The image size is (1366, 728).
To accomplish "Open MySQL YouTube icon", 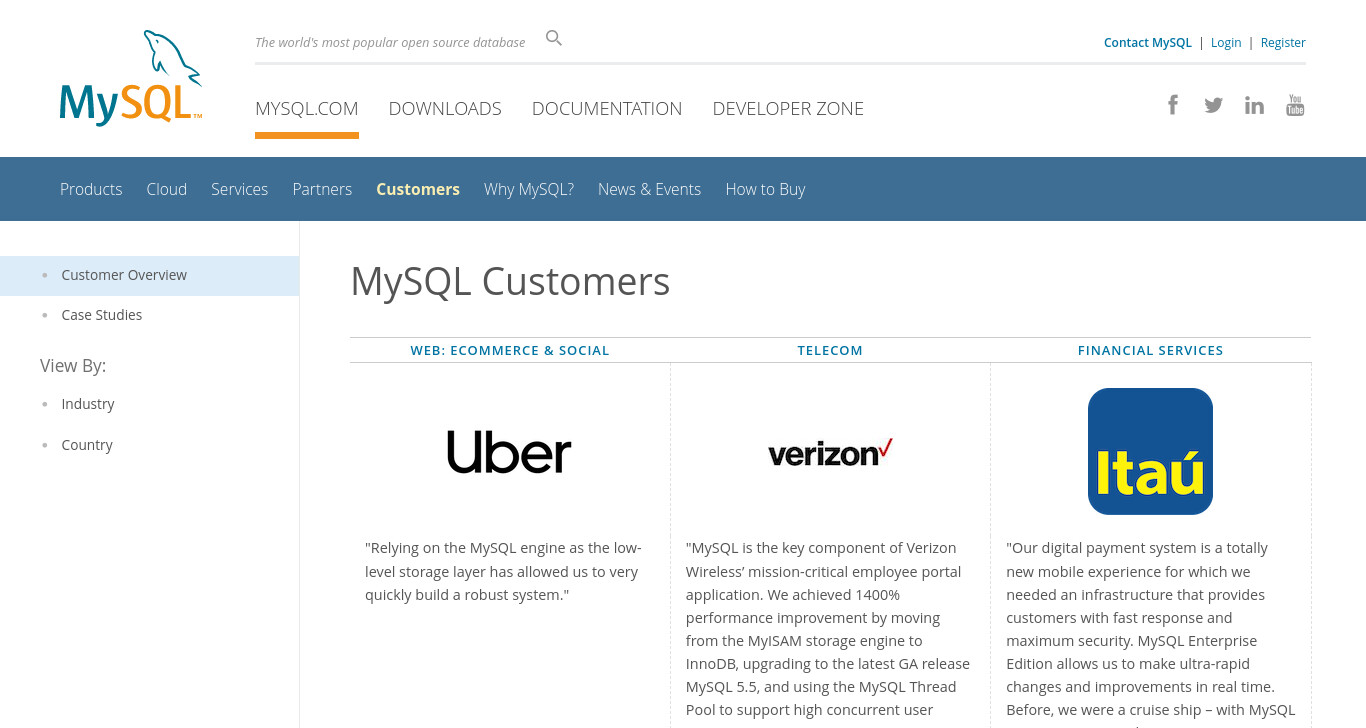I will point(1295,105).
